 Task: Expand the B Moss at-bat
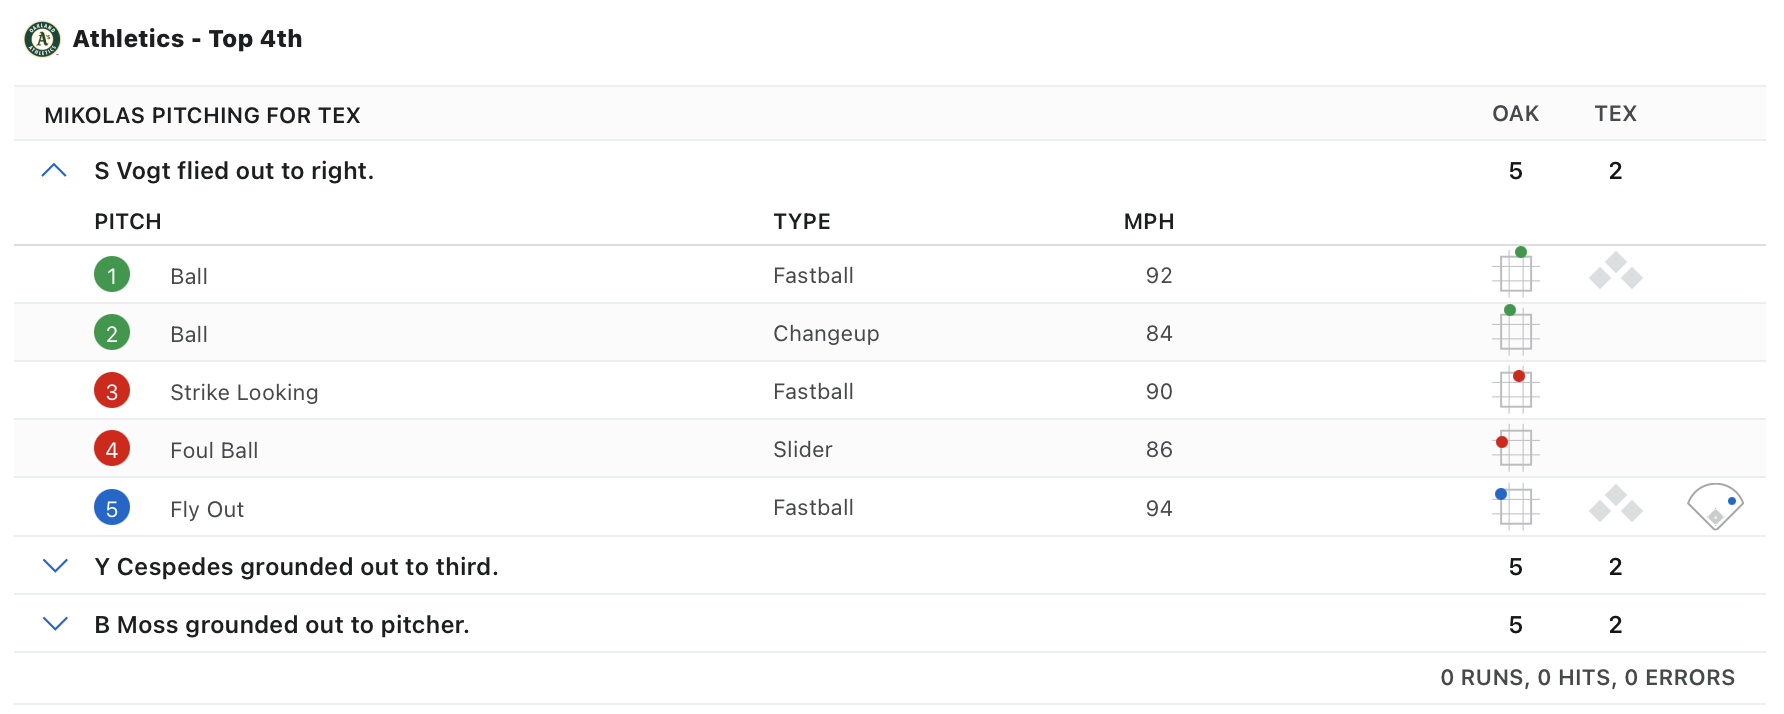click(x=55, y=625)
